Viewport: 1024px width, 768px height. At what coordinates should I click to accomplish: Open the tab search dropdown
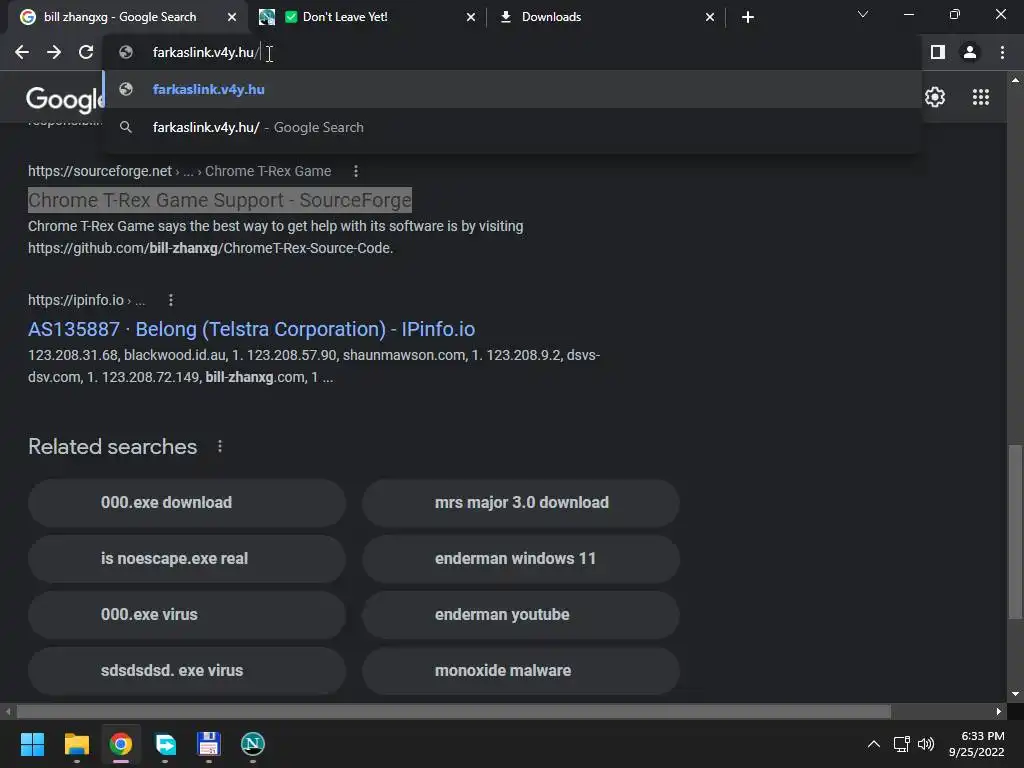(x=863, y=14)
